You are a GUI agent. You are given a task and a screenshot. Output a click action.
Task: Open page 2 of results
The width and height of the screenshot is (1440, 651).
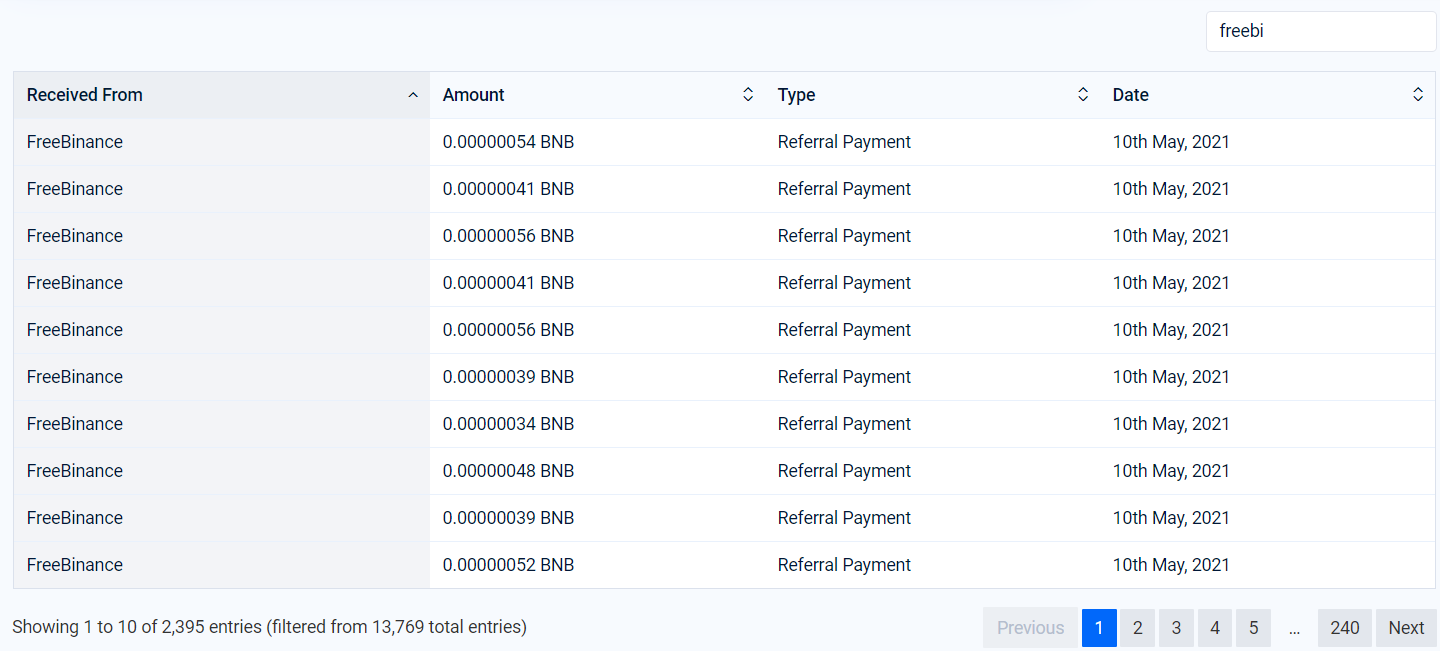pos(1137,628)
